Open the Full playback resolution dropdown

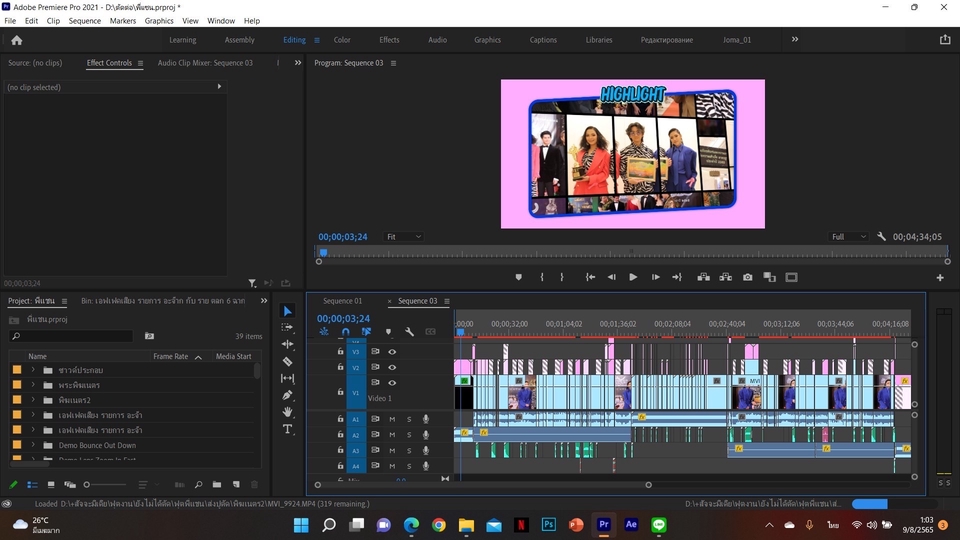click(x=849, y=236)
